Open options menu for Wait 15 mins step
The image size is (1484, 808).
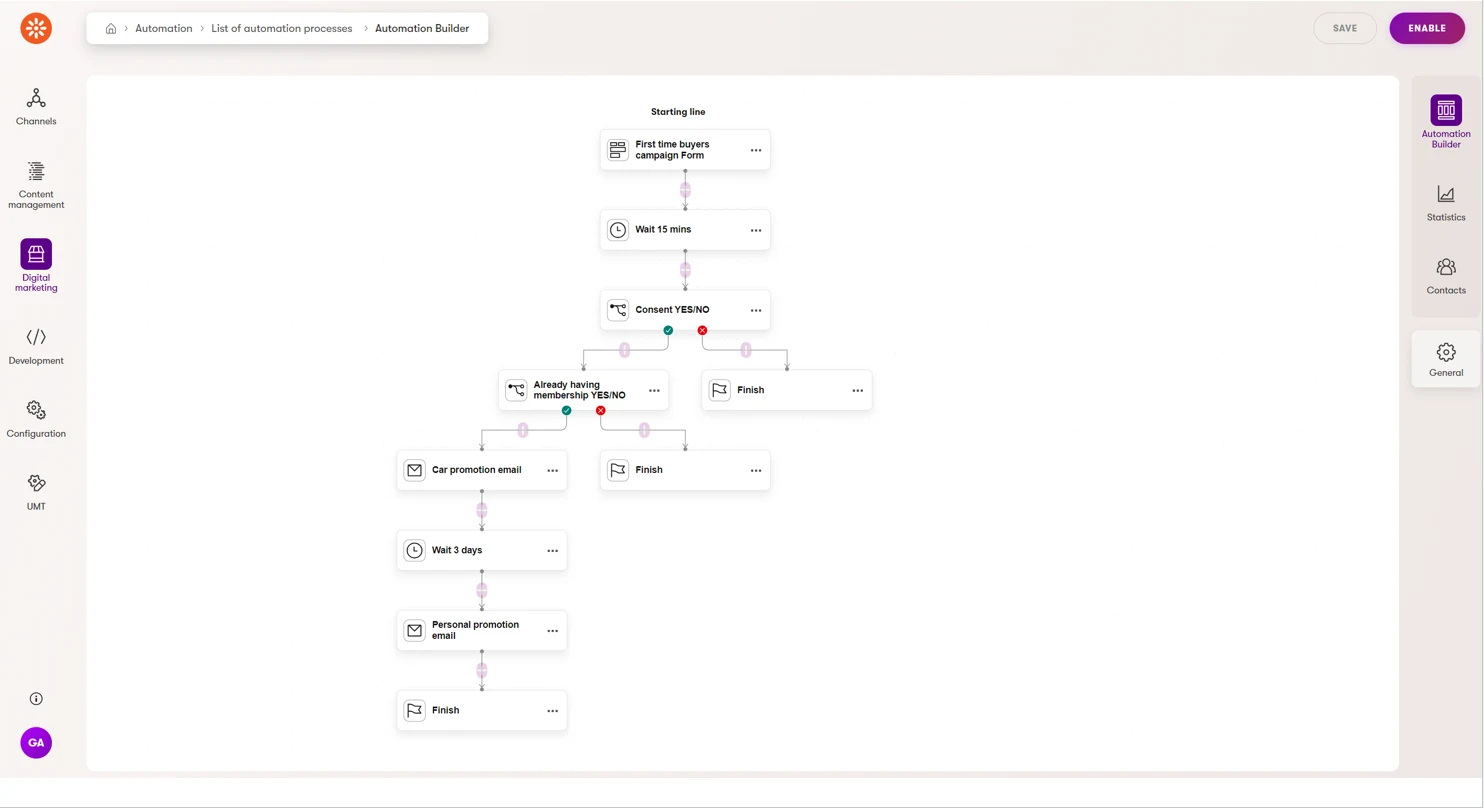[x=756, y=230]
